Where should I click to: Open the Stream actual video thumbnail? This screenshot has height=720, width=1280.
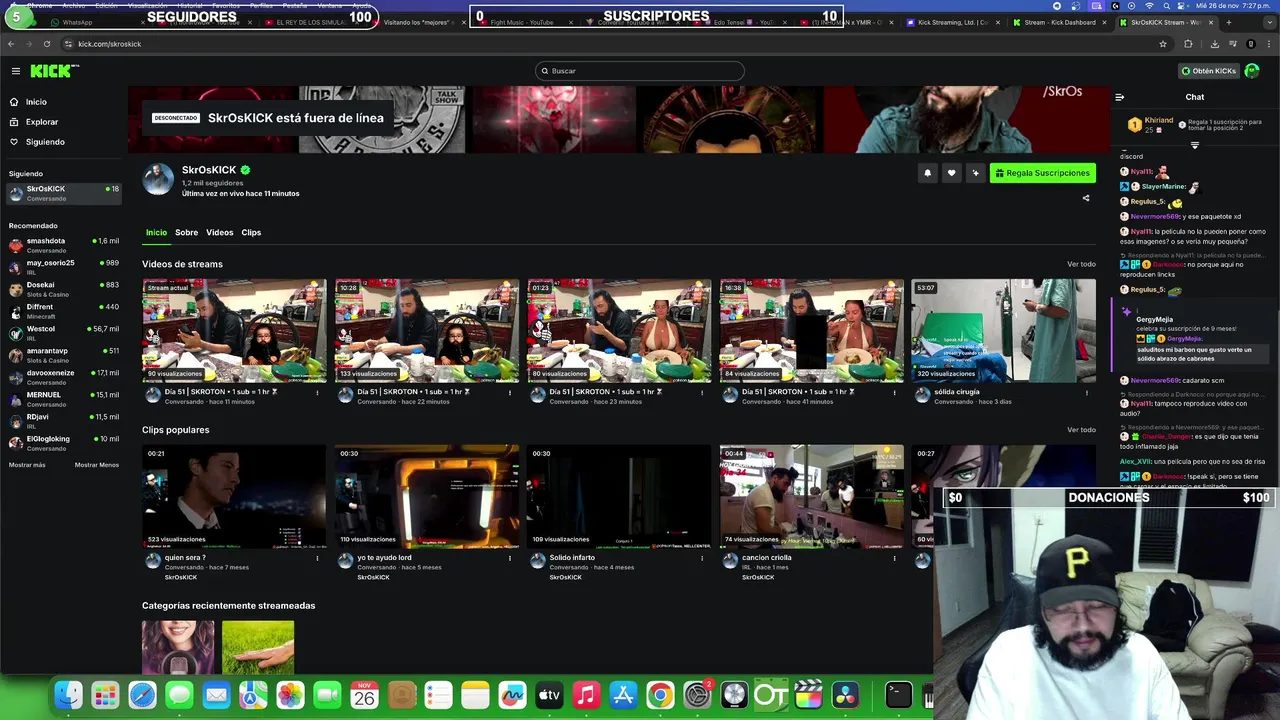234,330
